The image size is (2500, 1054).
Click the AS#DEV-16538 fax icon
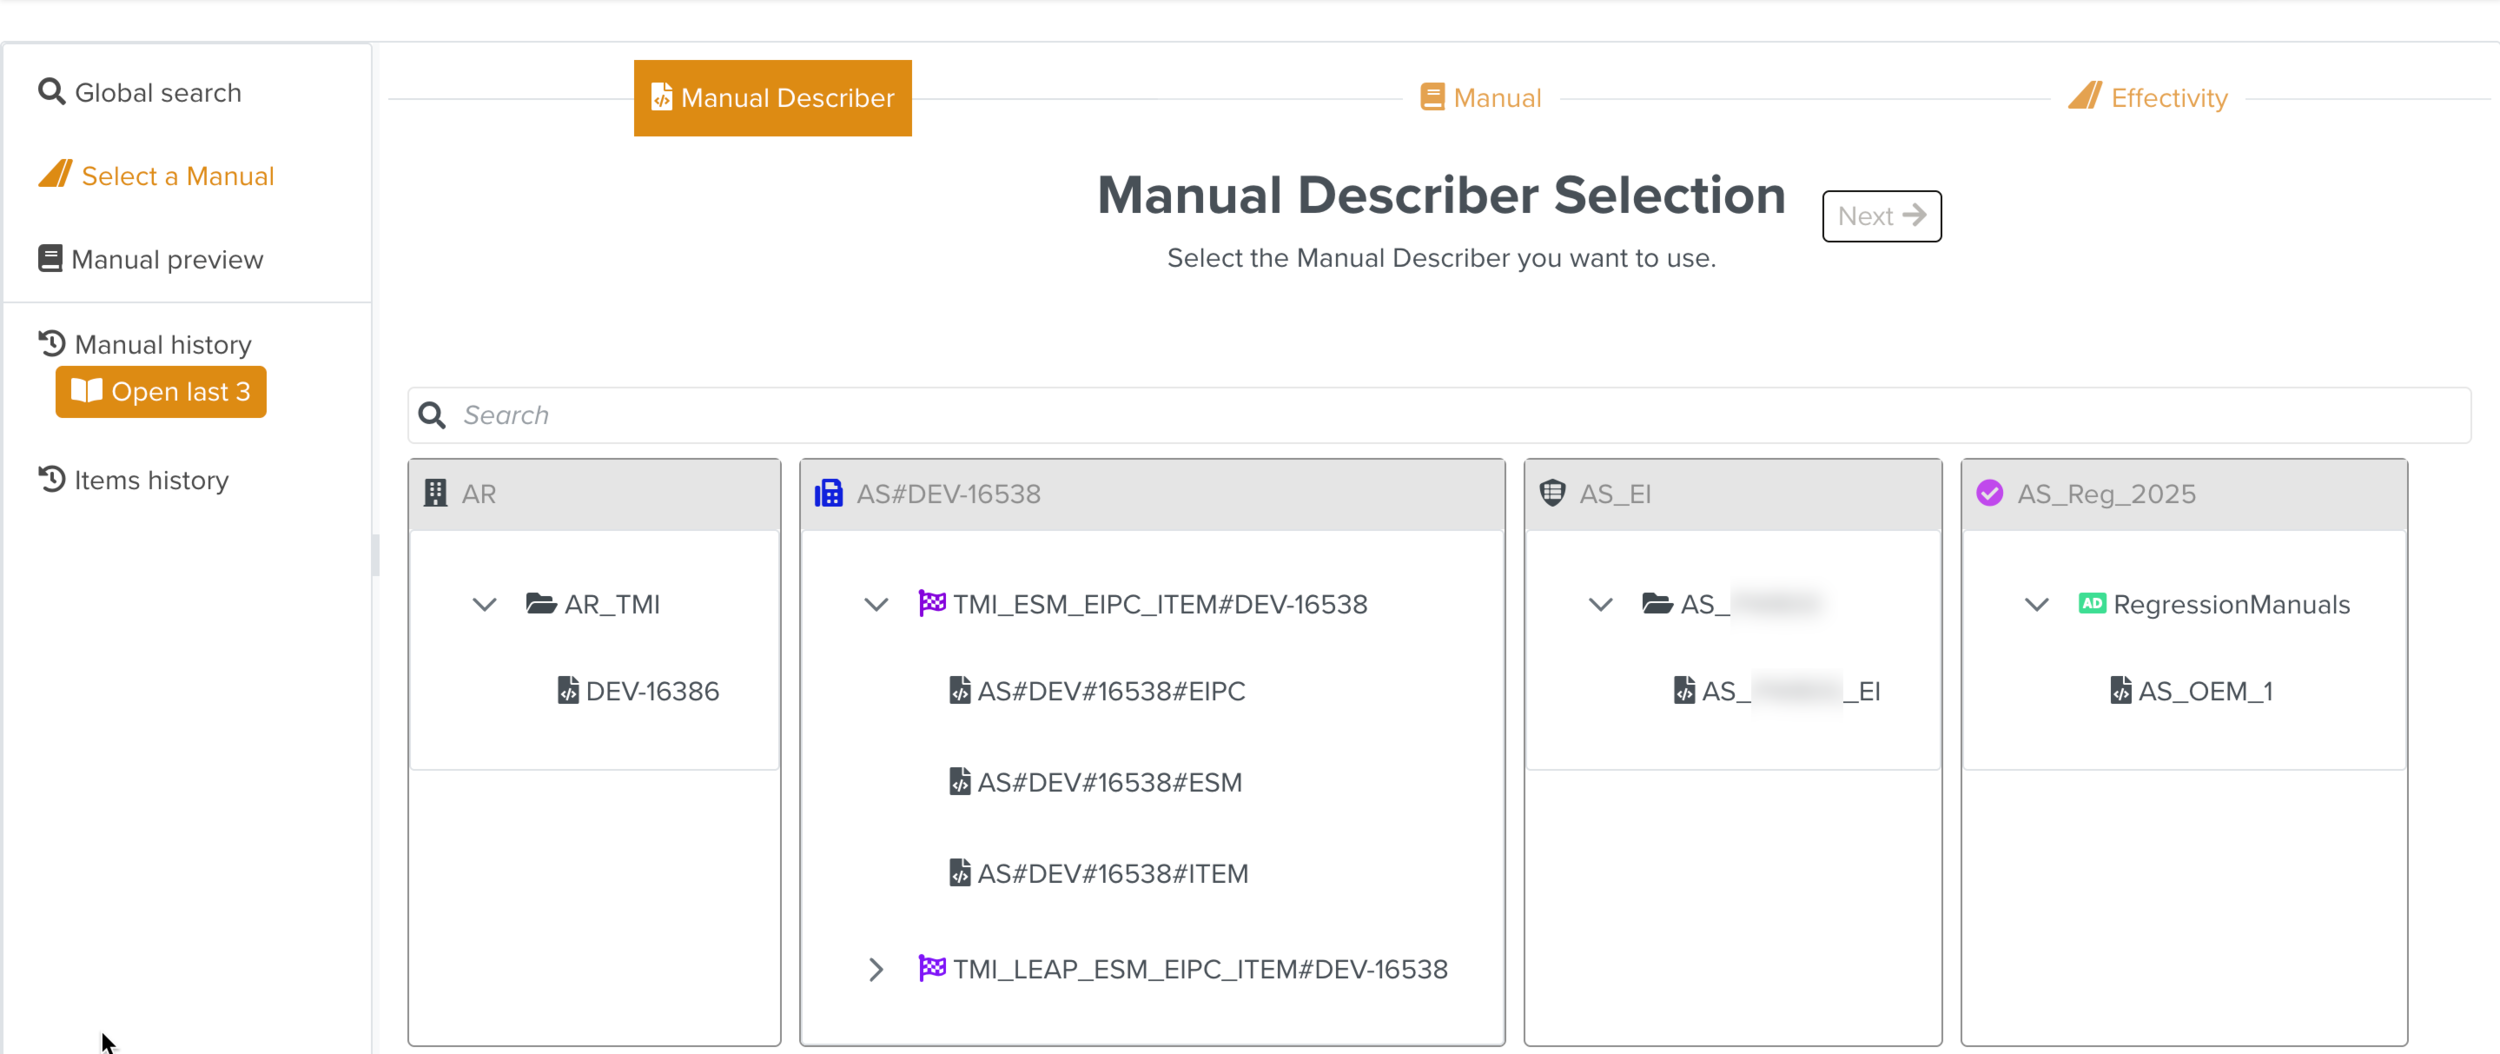(829, 494)
